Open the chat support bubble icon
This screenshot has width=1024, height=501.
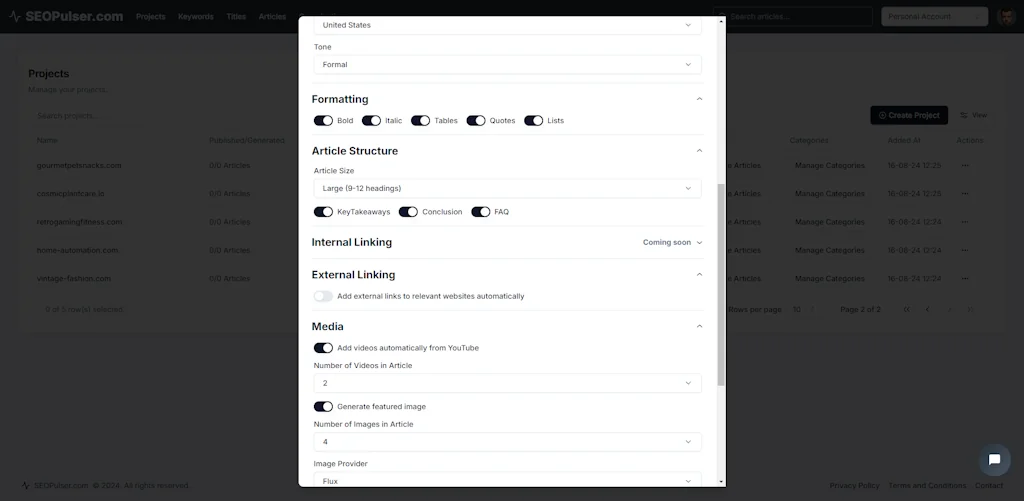pyautogui.click(x=994, y=460)
